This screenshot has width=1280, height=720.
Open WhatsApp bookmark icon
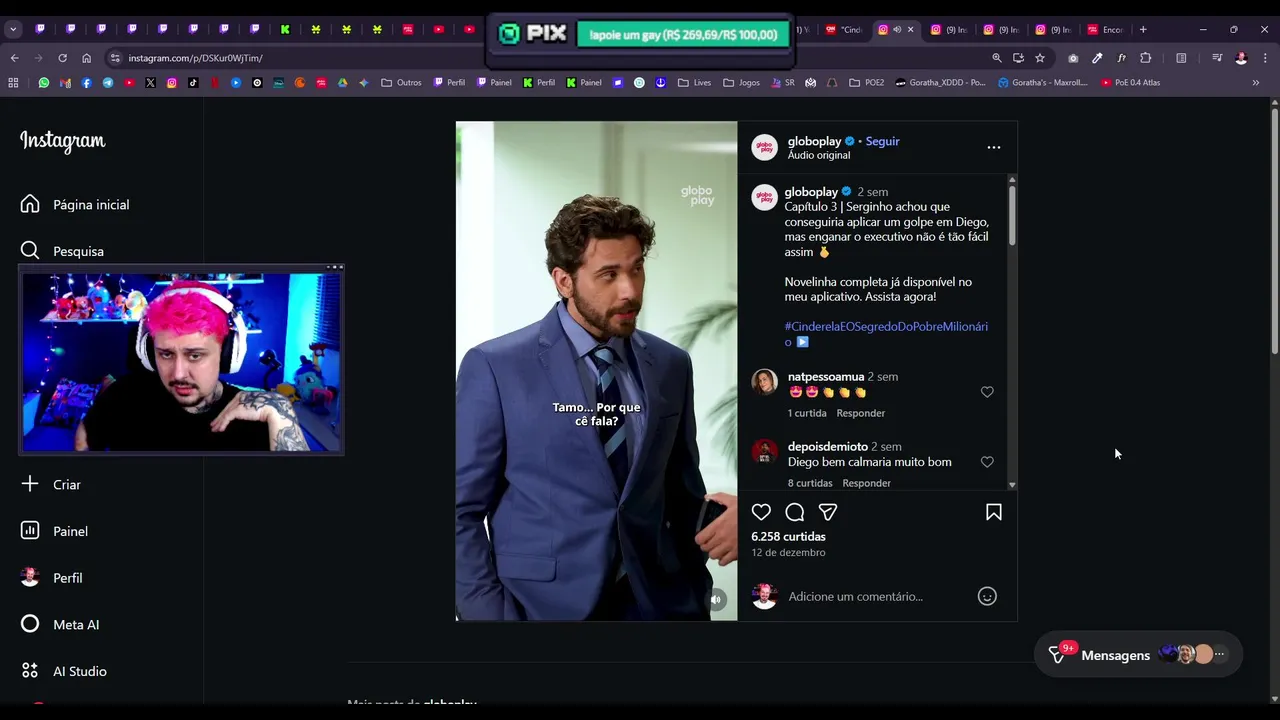[43, 83]
